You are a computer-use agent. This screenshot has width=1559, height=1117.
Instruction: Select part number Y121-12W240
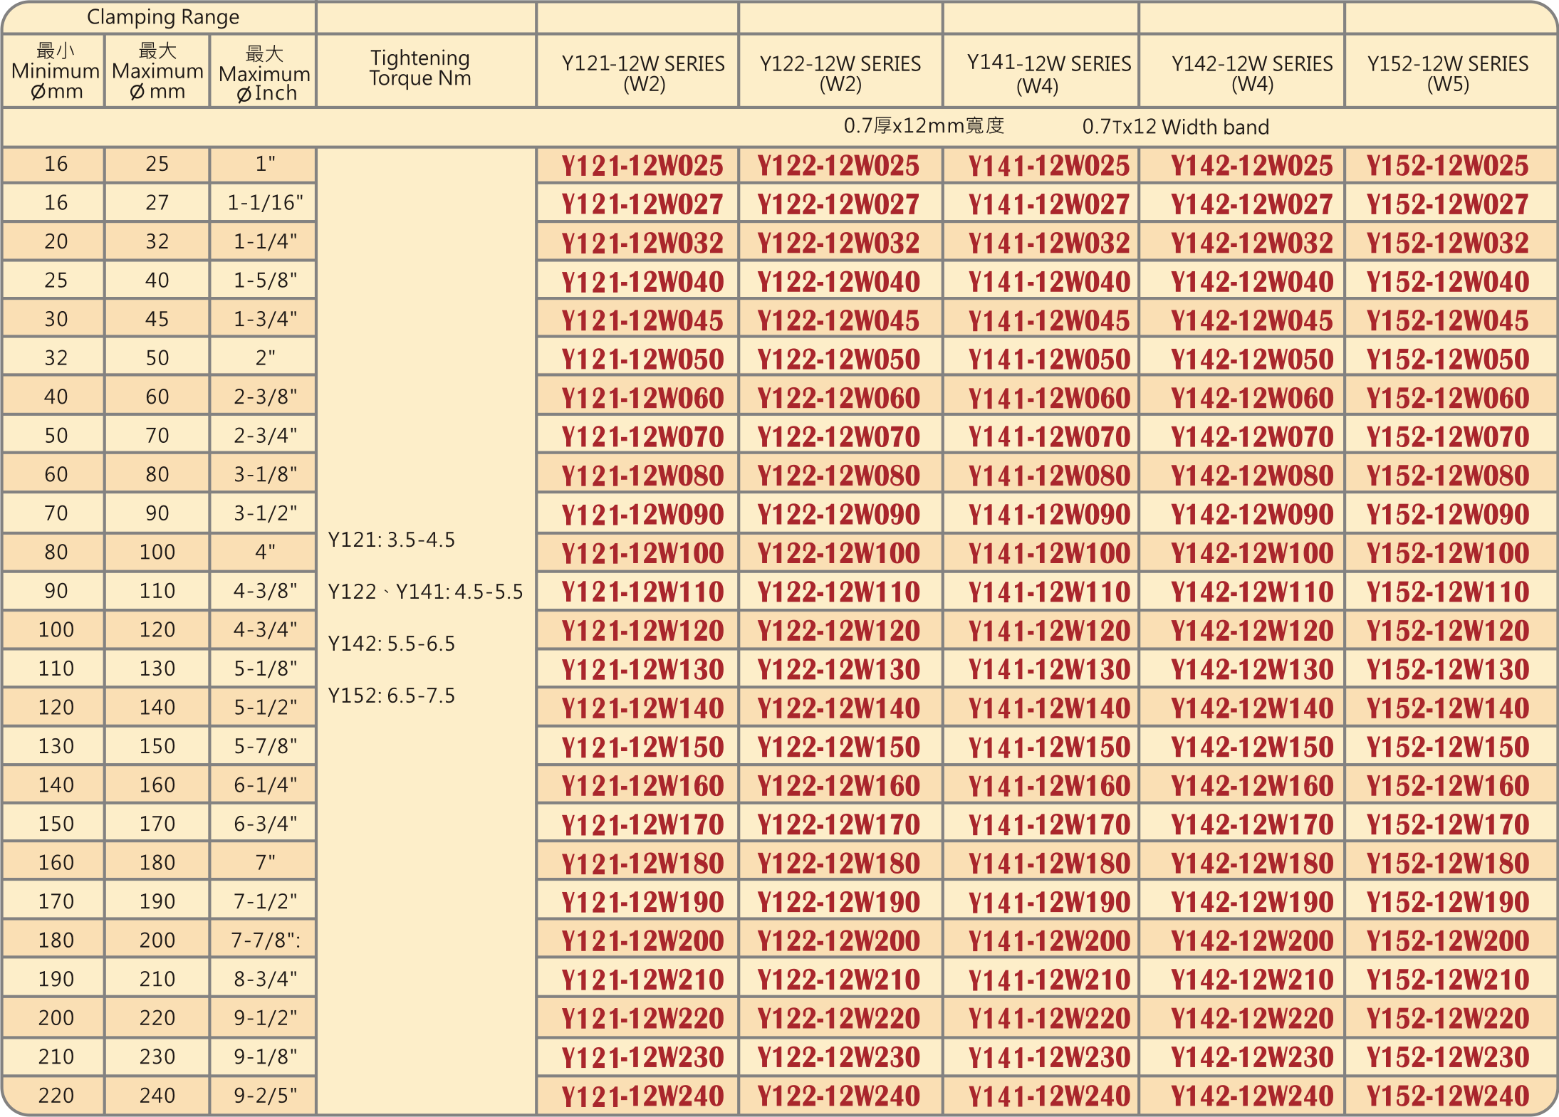tap(642, 1096)
